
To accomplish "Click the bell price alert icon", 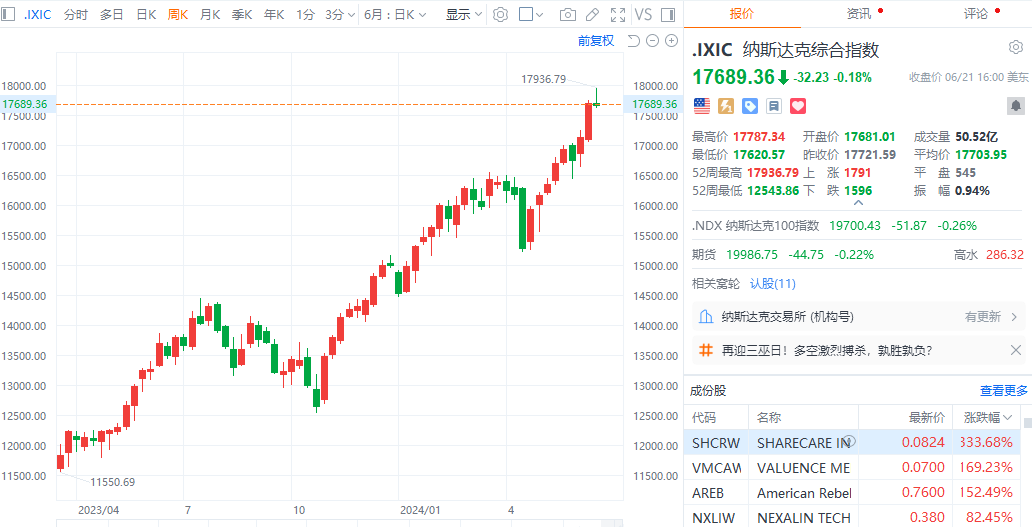I will [x=1016, y=106].
